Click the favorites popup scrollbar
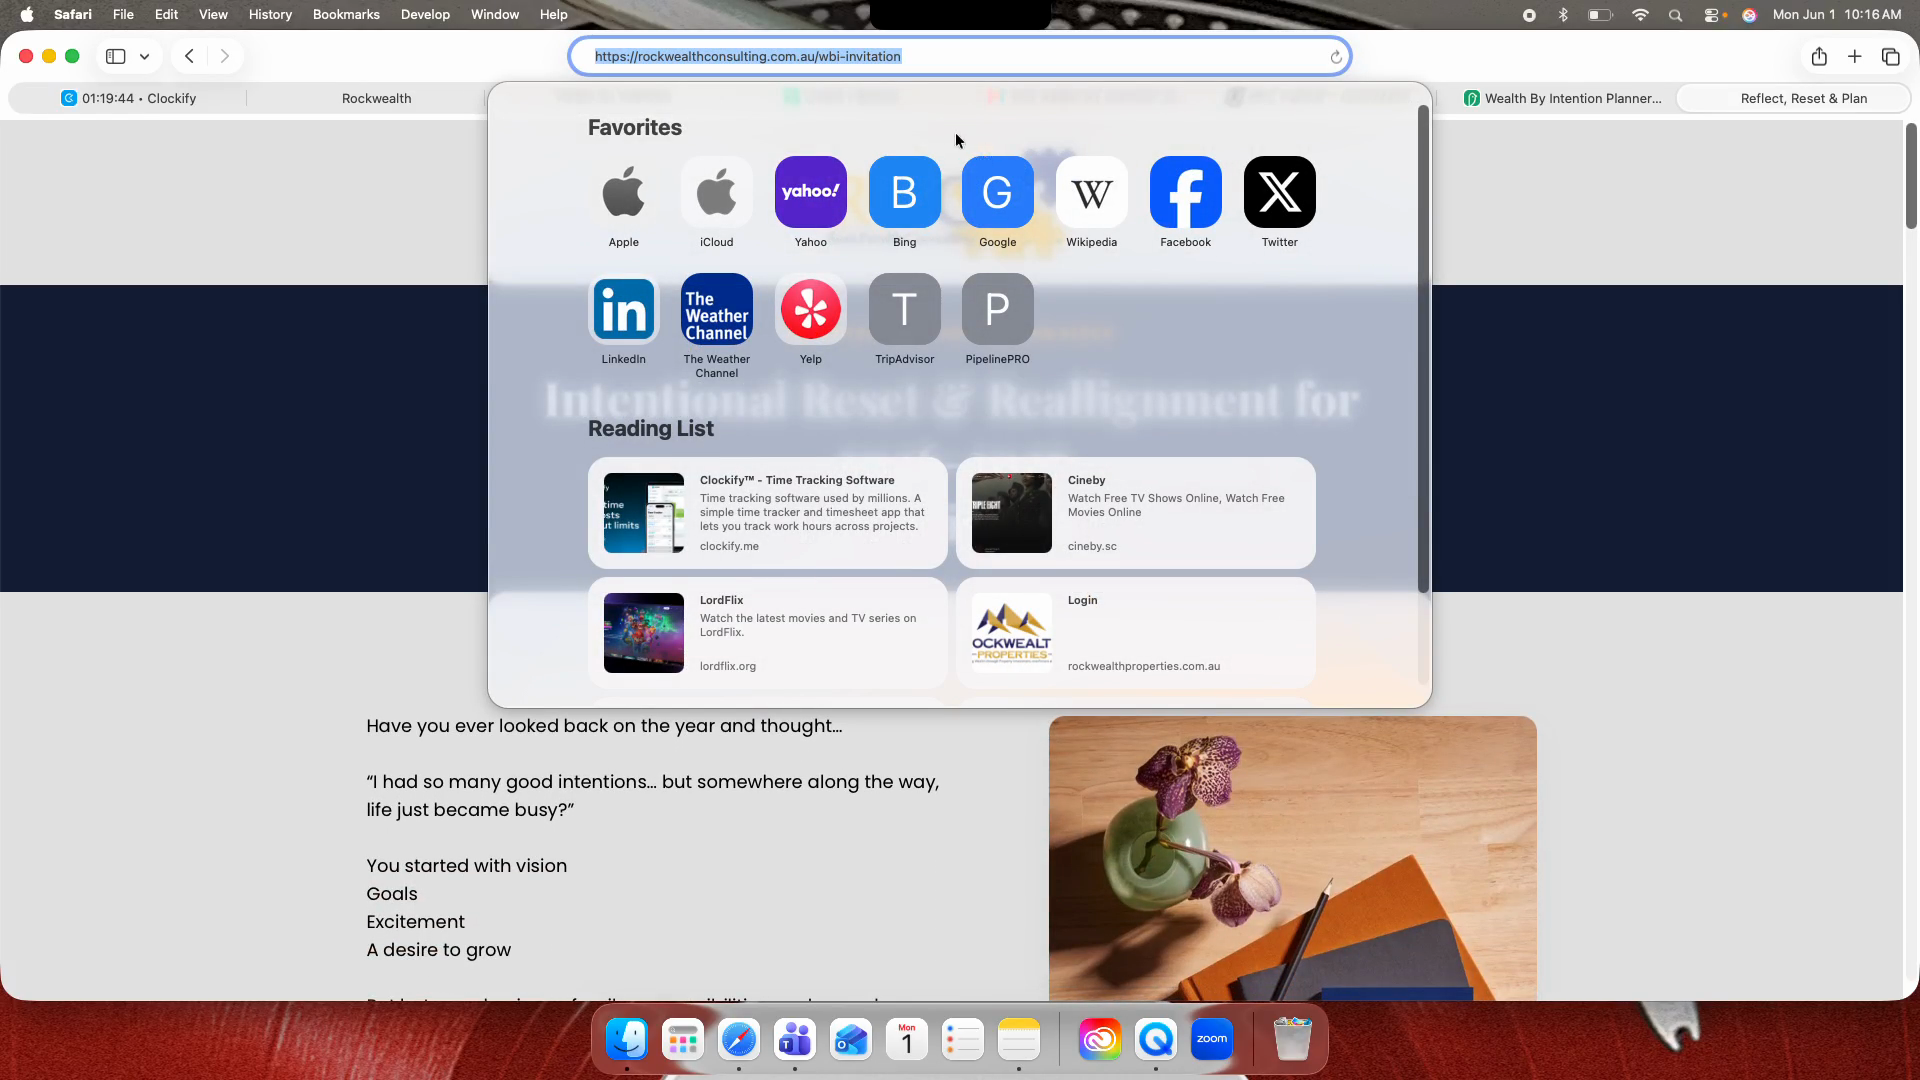This screenshot has height=1080, width=1920. click(1423, 350)
